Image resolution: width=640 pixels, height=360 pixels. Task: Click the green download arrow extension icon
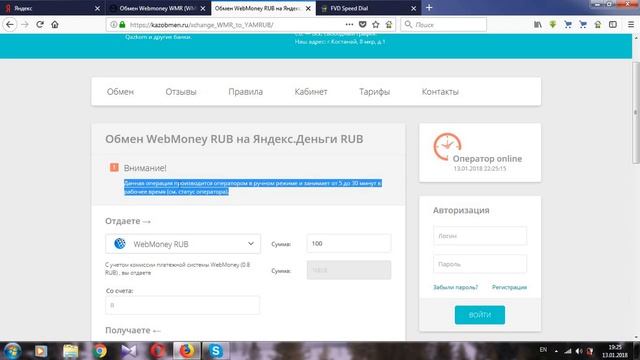coord(553,24)
